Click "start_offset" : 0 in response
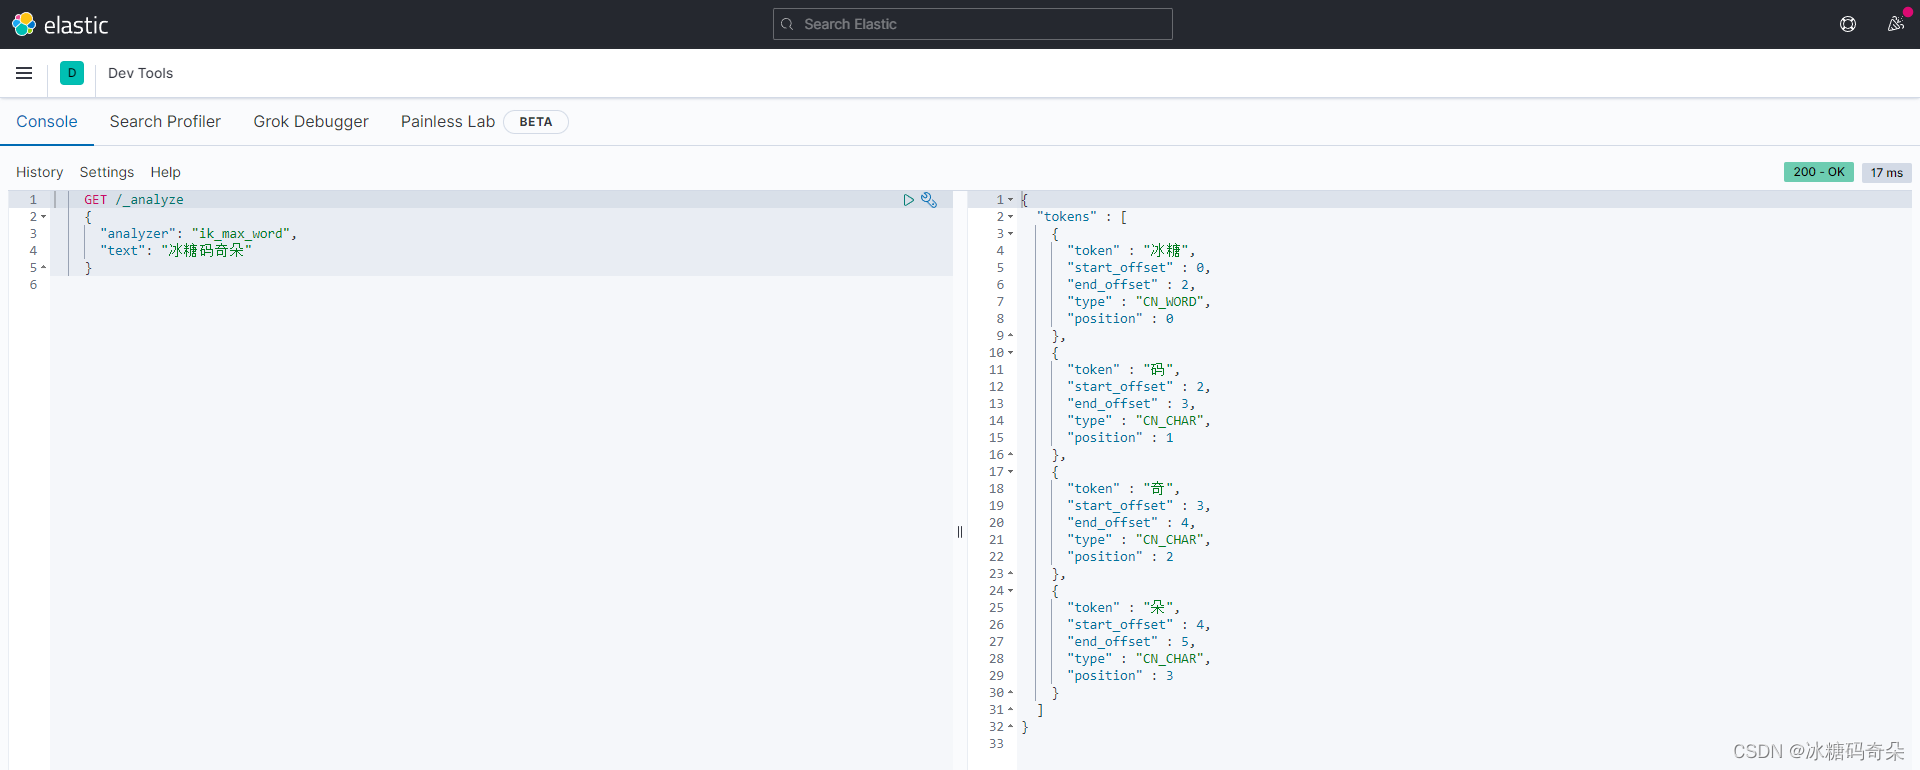The height and width of the screenshot is (770, 1920). point(1135,268)
